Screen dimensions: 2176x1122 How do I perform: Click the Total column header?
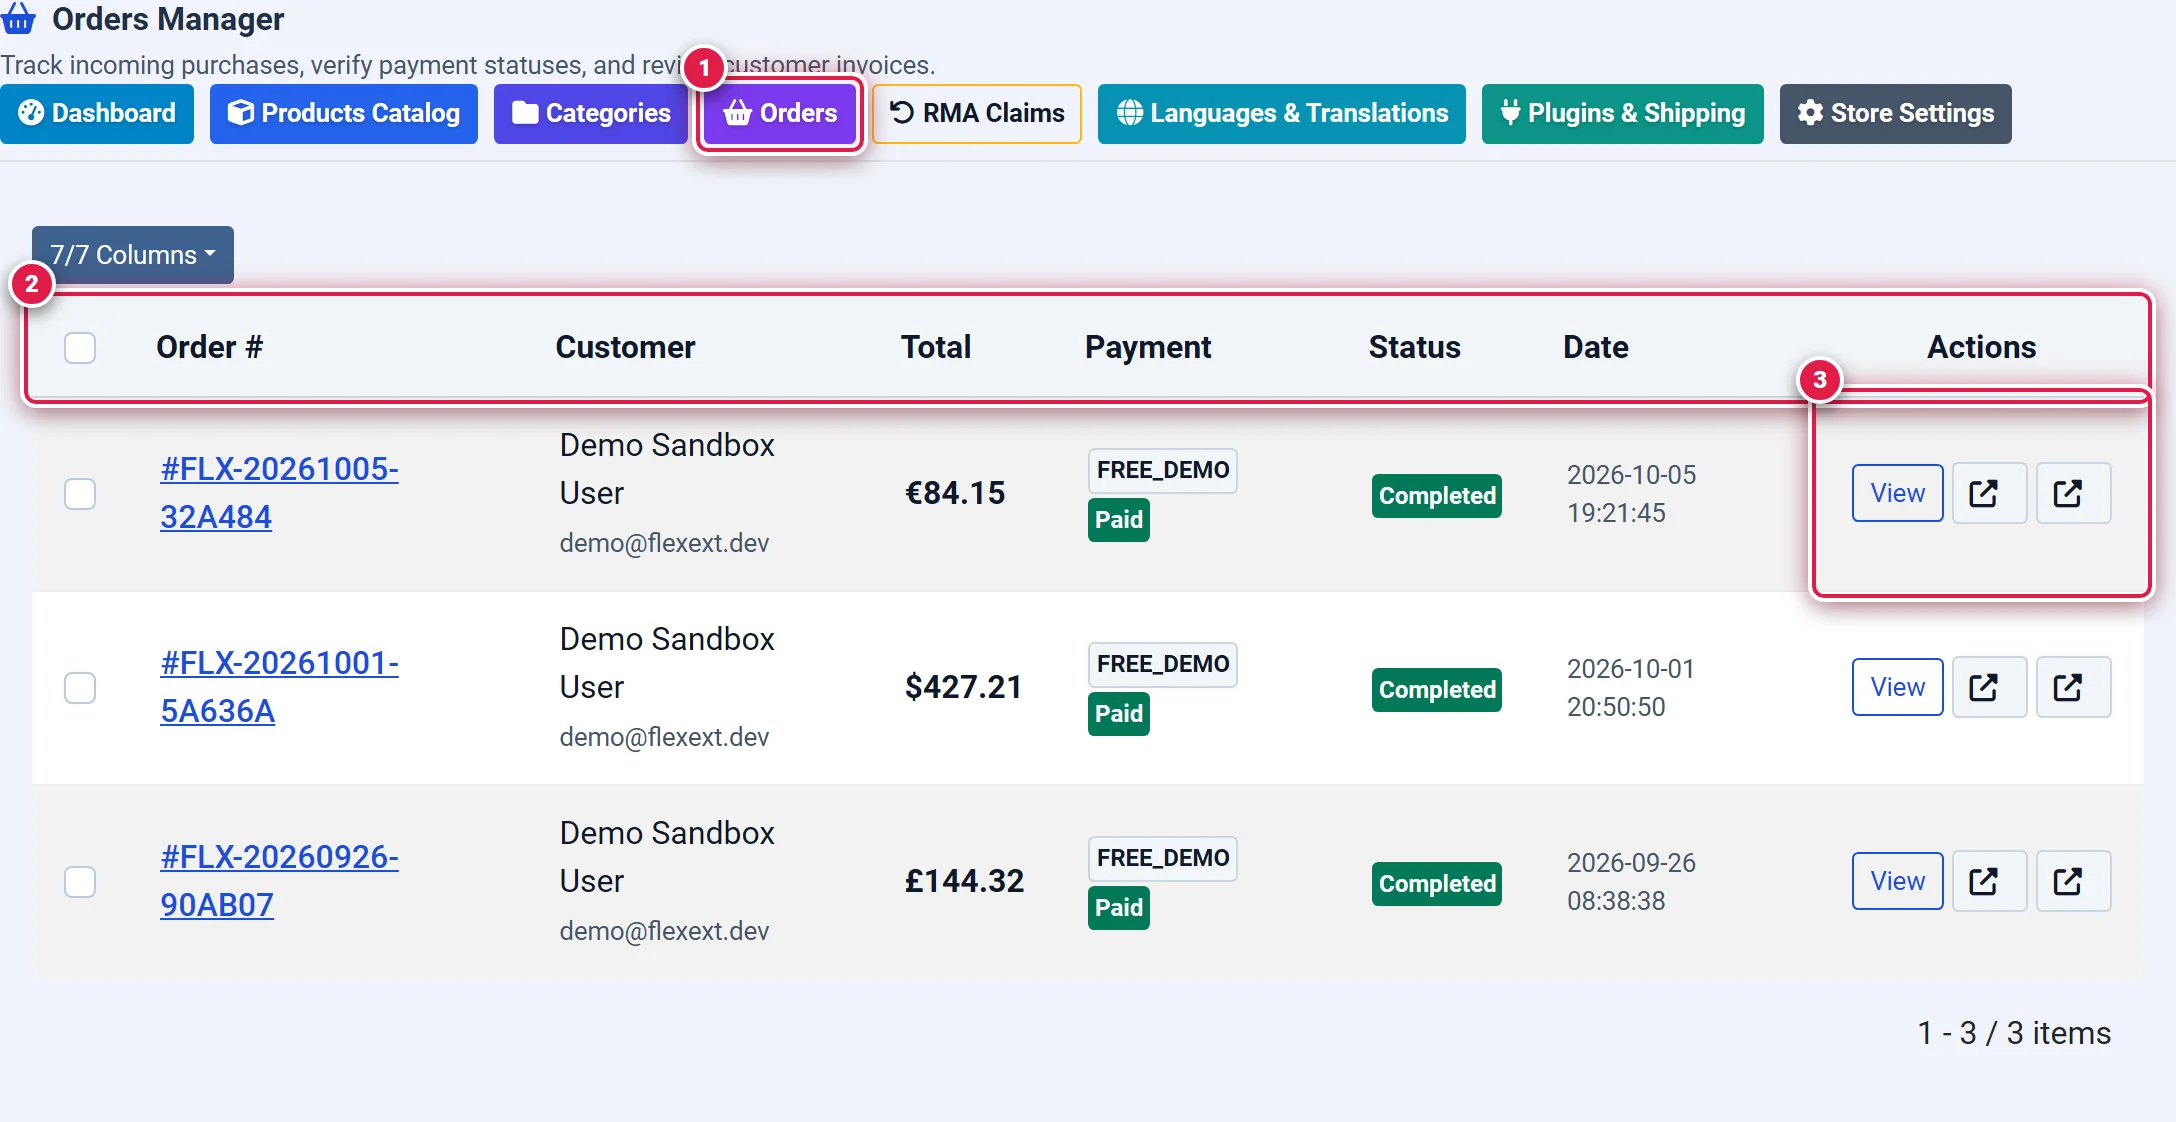point(935,347)
